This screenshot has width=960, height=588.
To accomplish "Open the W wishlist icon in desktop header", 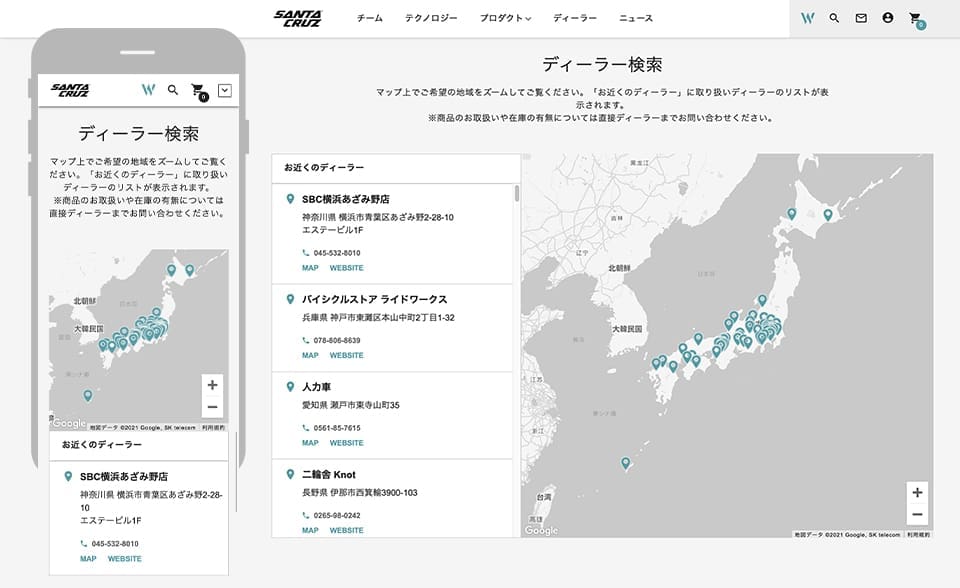I will coord(808,18).
